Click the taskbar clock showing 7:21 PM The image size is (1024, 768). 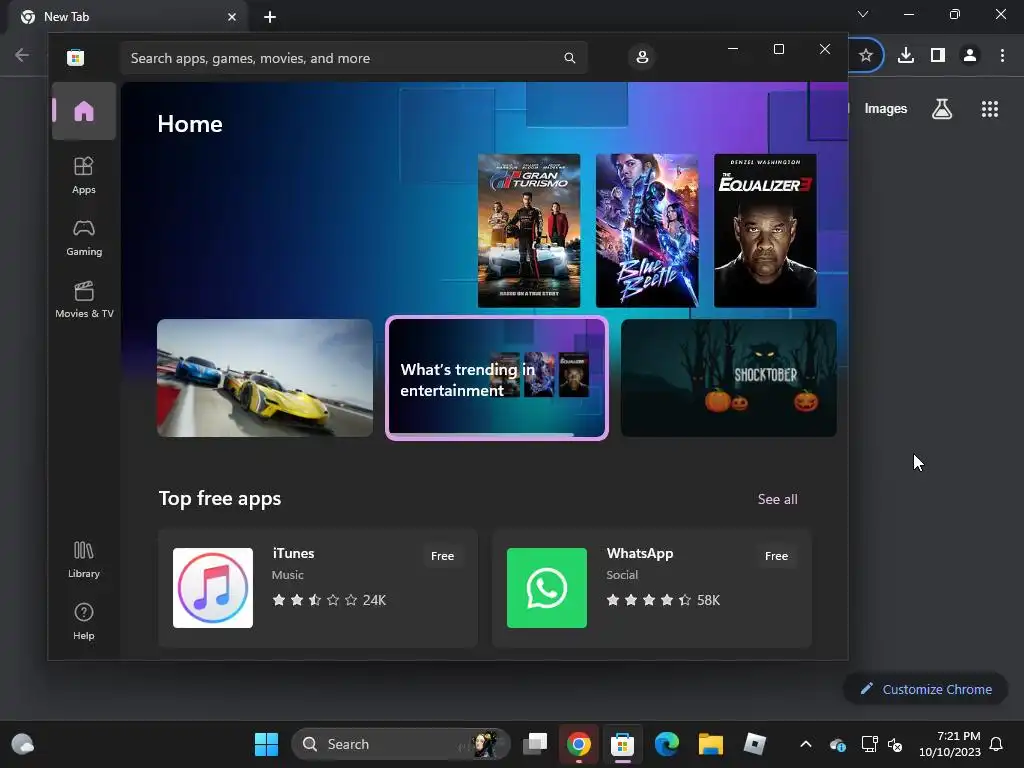(950, 744)
